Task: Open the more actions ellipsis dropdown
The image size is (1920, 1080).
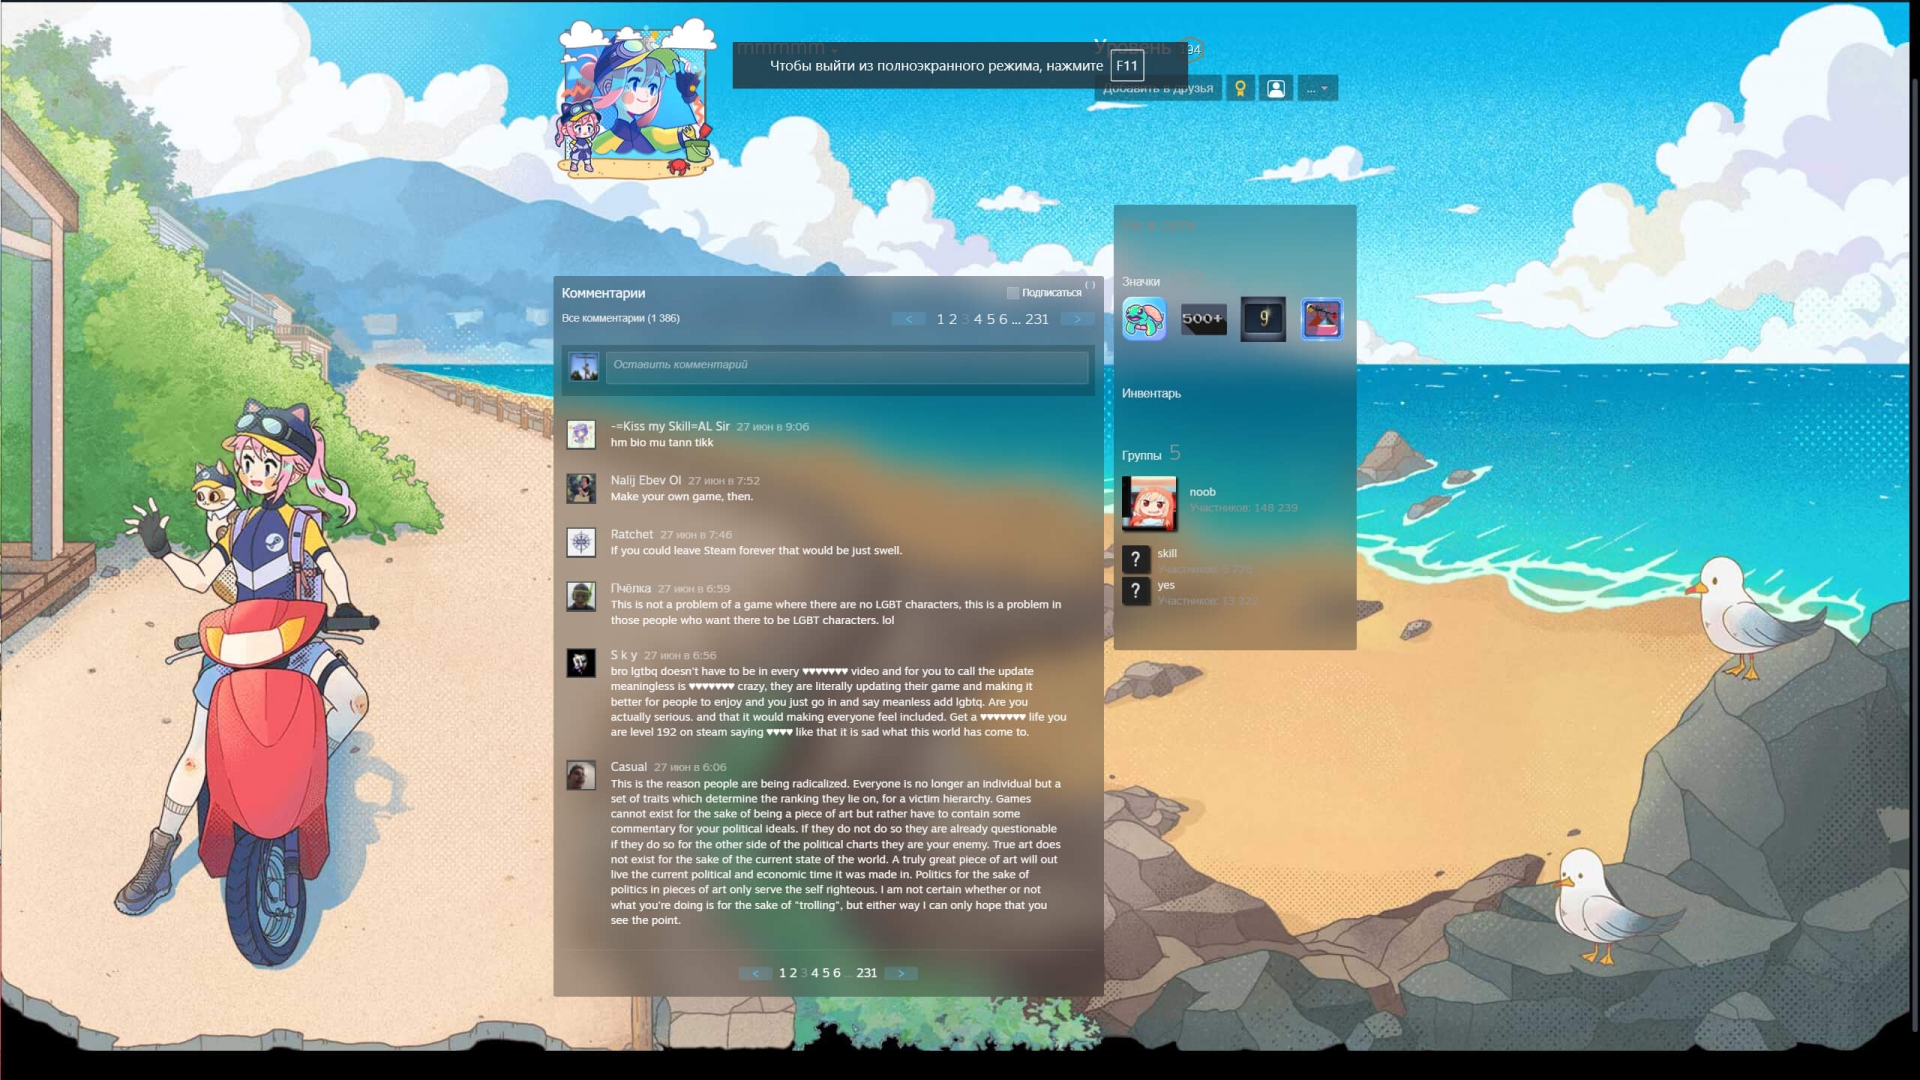Action: (1317, 88)
